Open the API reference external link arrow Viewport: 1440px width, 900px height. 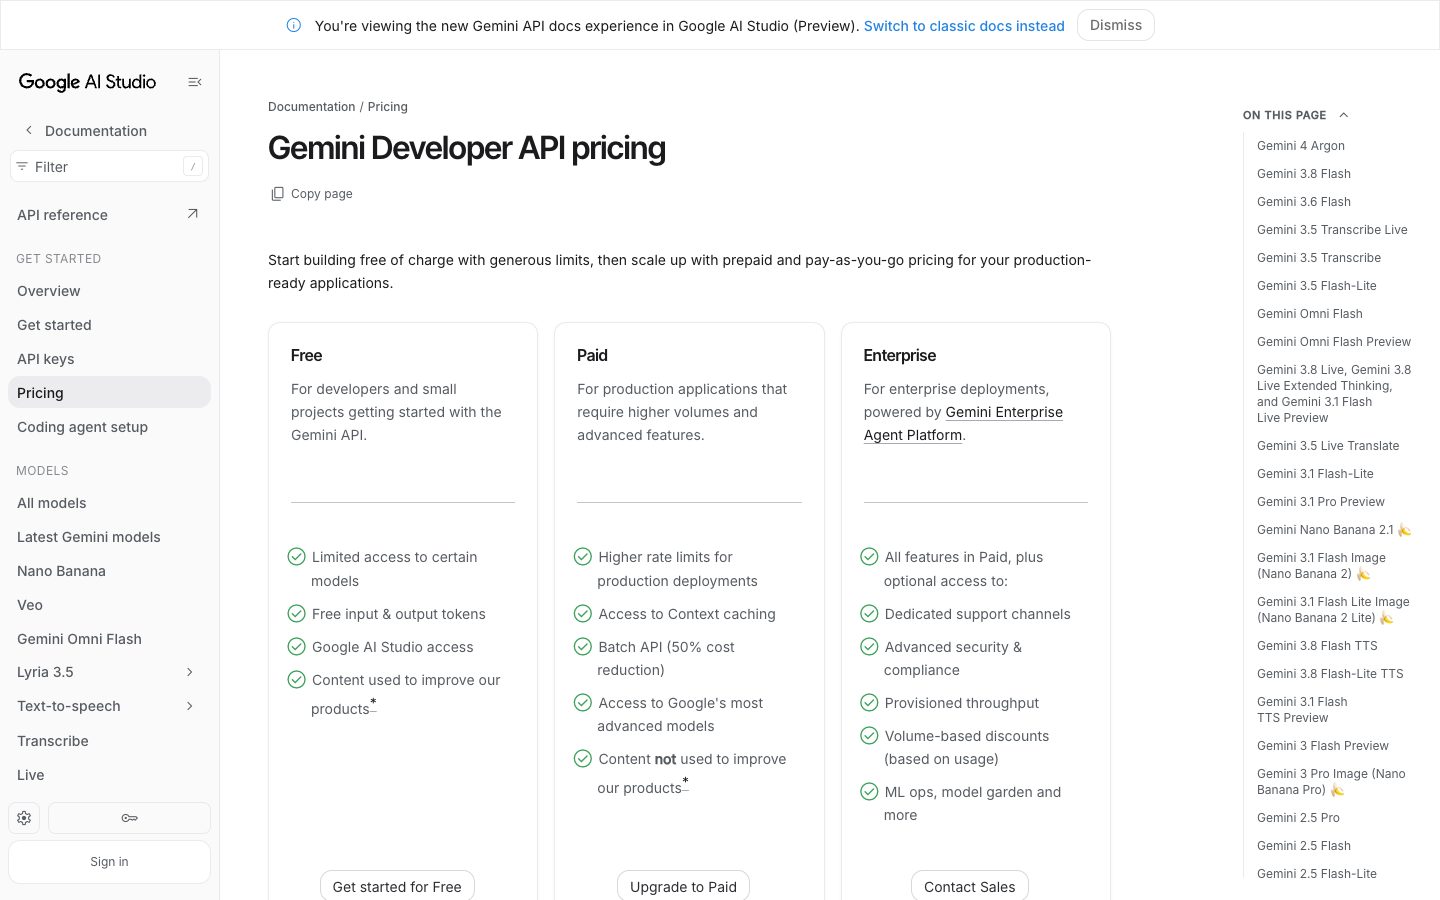[192, 214]
